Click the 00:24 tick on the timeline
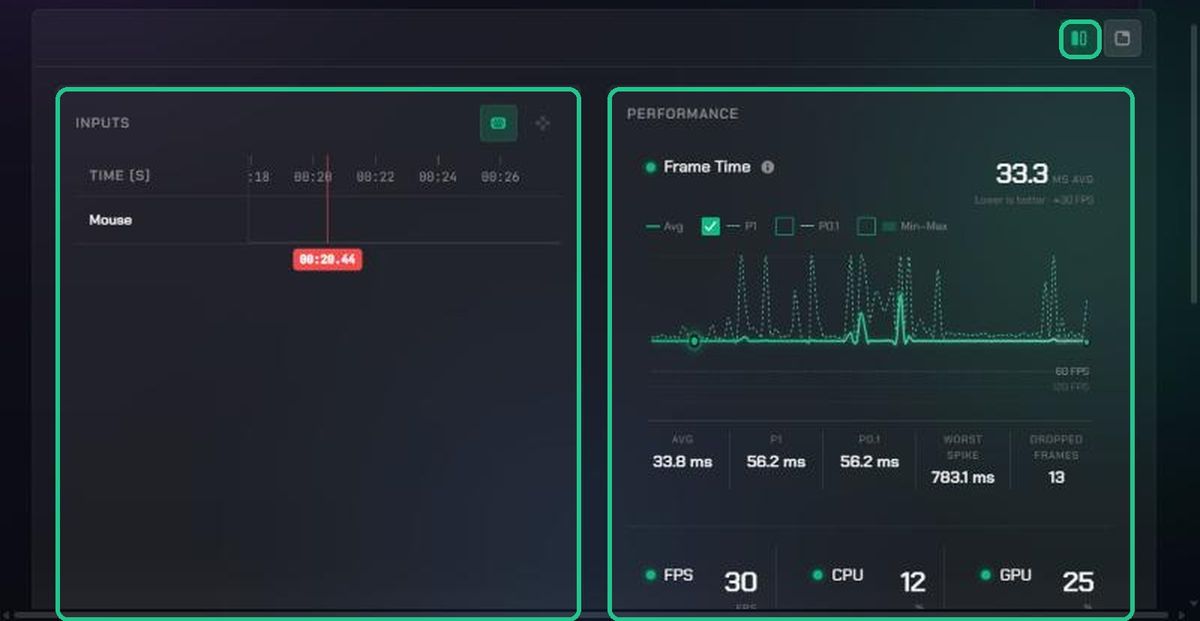1200x621 pixels. [x=438, y=176]
